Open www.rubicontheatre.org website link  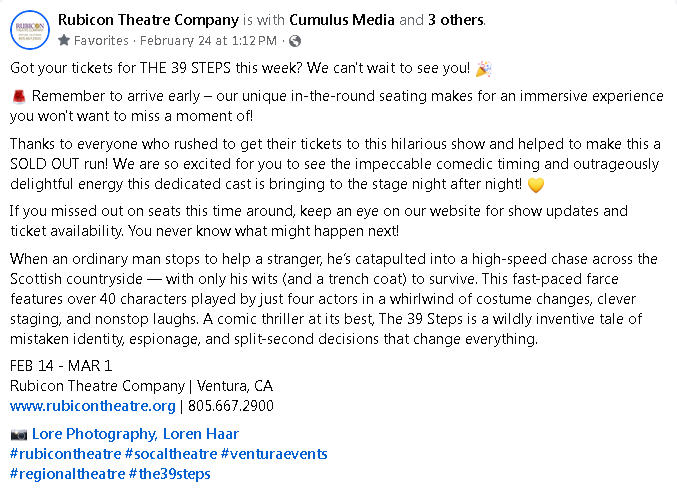pyautogui.click(x=92, y=406)
